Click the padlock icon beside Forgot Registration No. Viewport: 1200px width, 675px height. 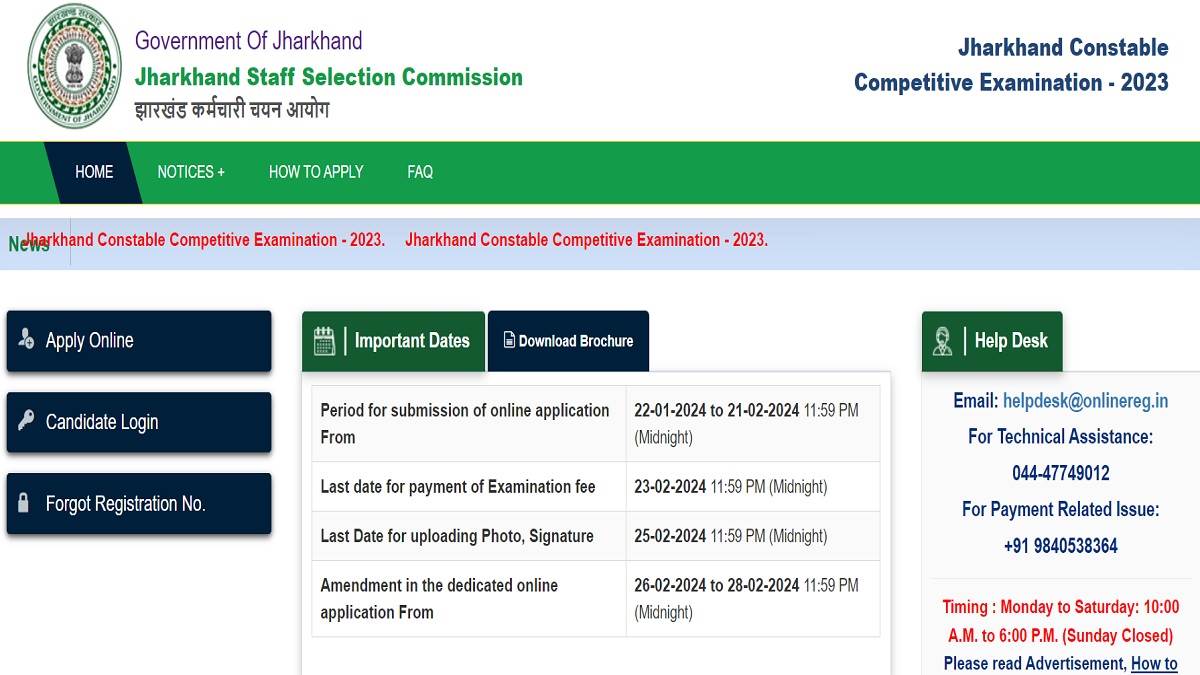tap(24, 503)
